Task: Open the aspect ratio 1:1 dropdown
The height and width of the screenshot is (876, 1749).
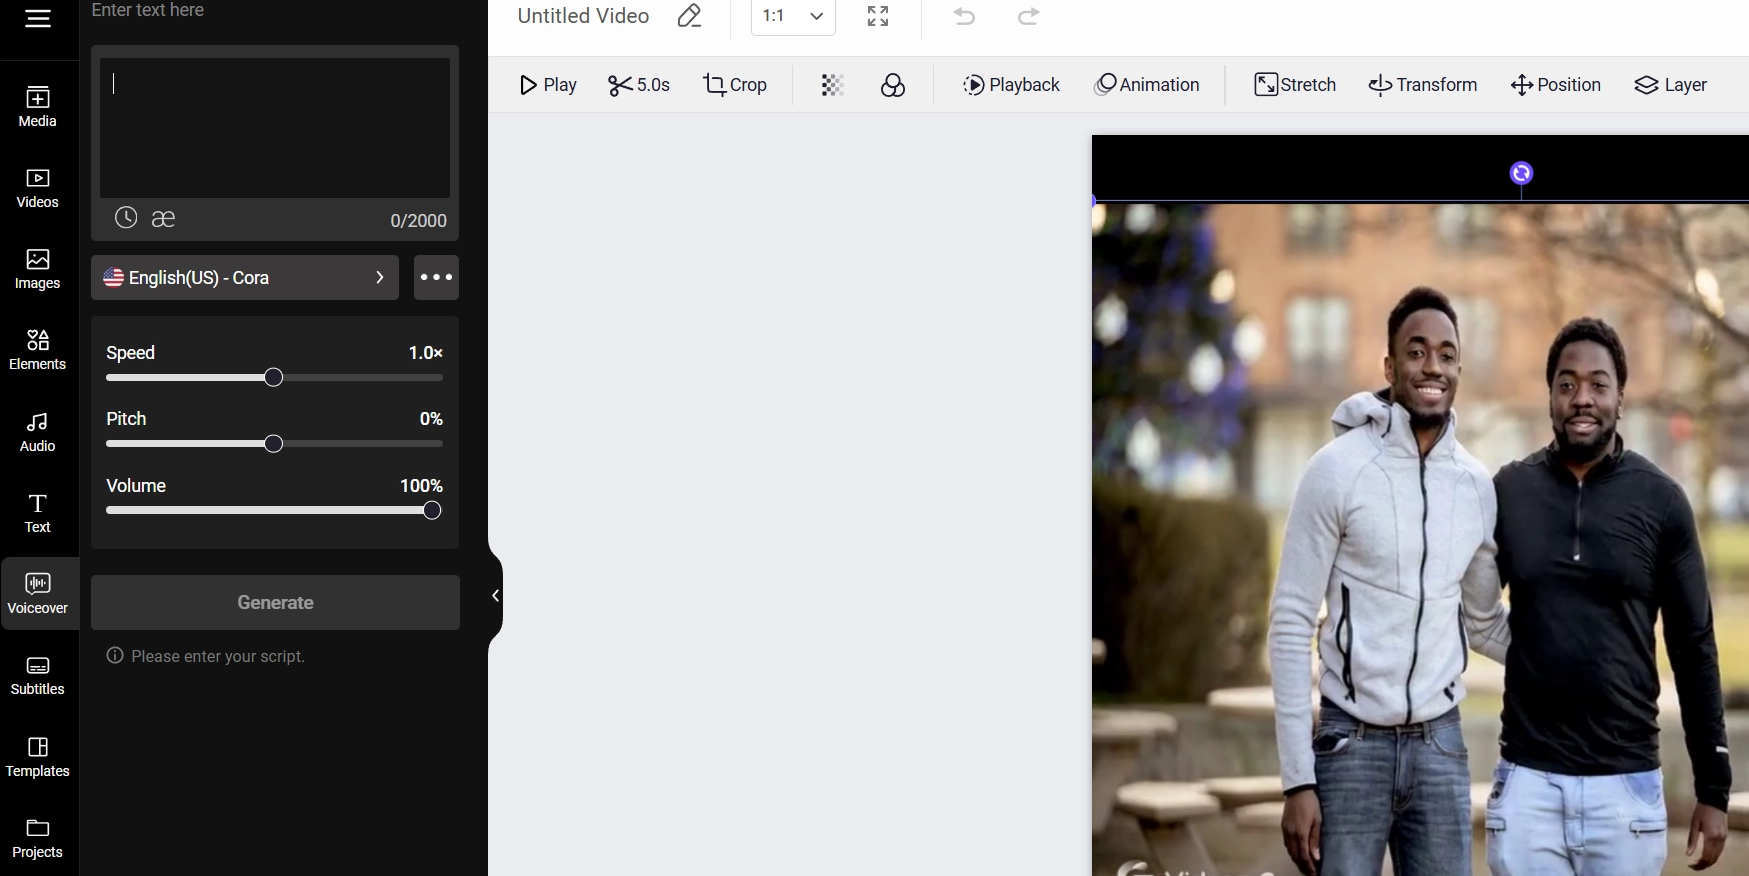Action: pos(793,16)
